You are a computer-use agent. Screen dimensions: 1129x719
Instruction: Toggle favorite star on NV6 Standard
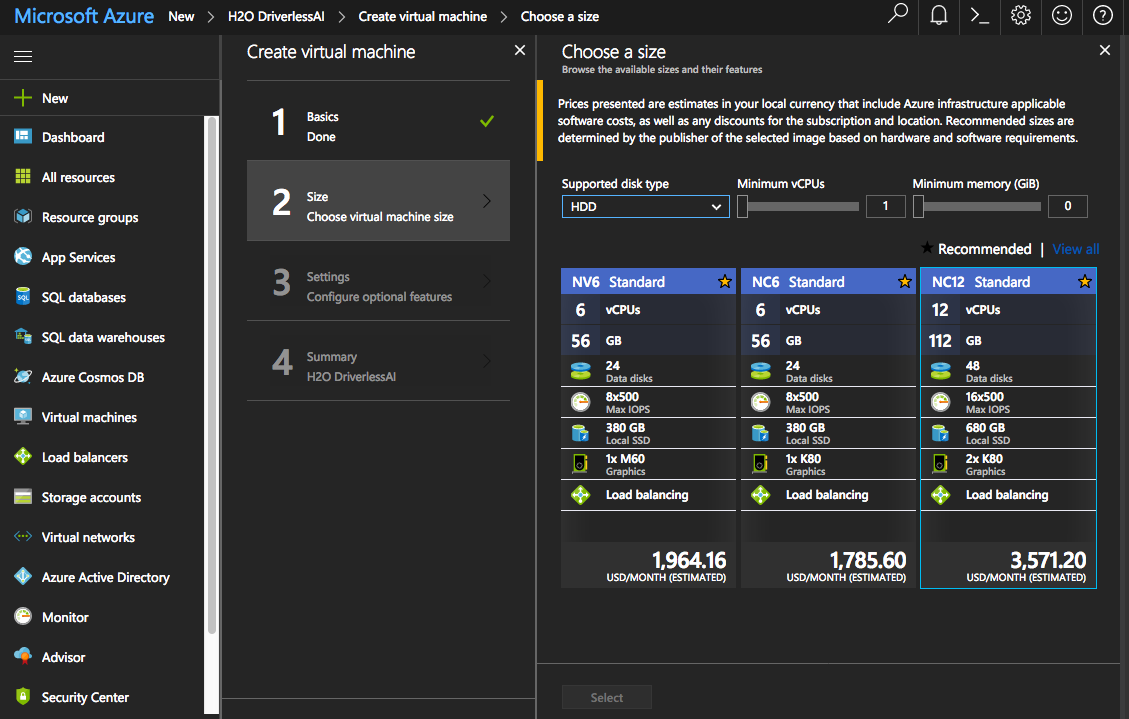pyautogui.click(x=724, y=281)
